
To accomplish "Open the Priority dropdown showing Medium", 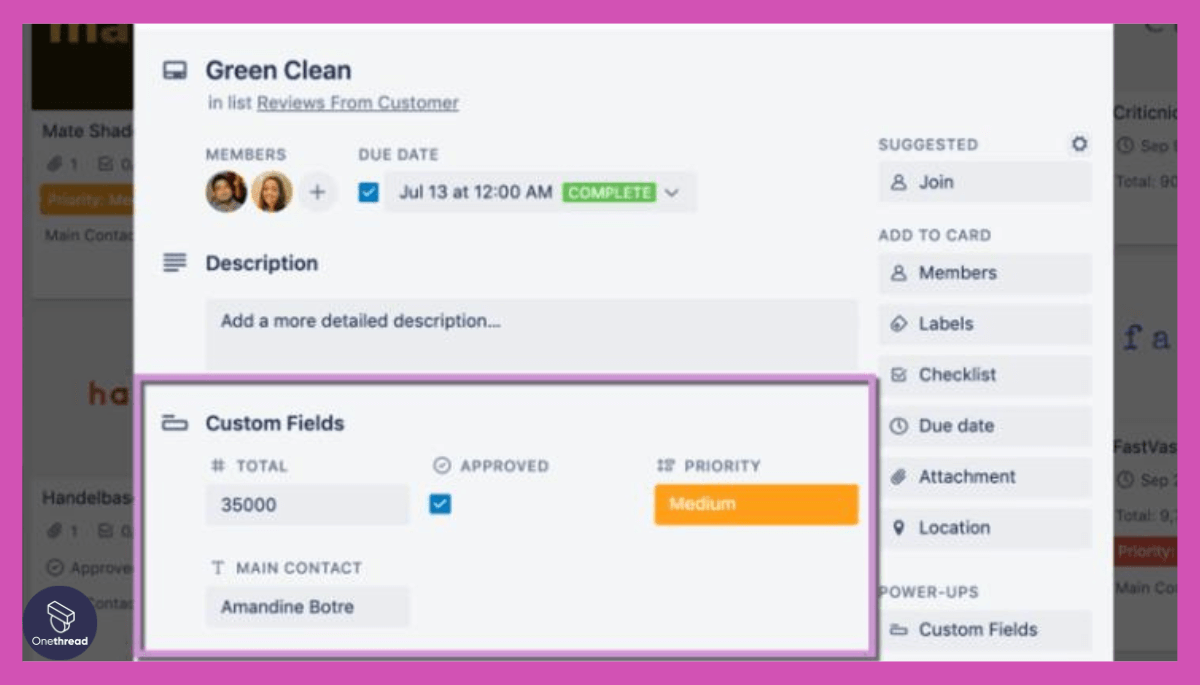I will pyautogui.click(x=755, y=505).
